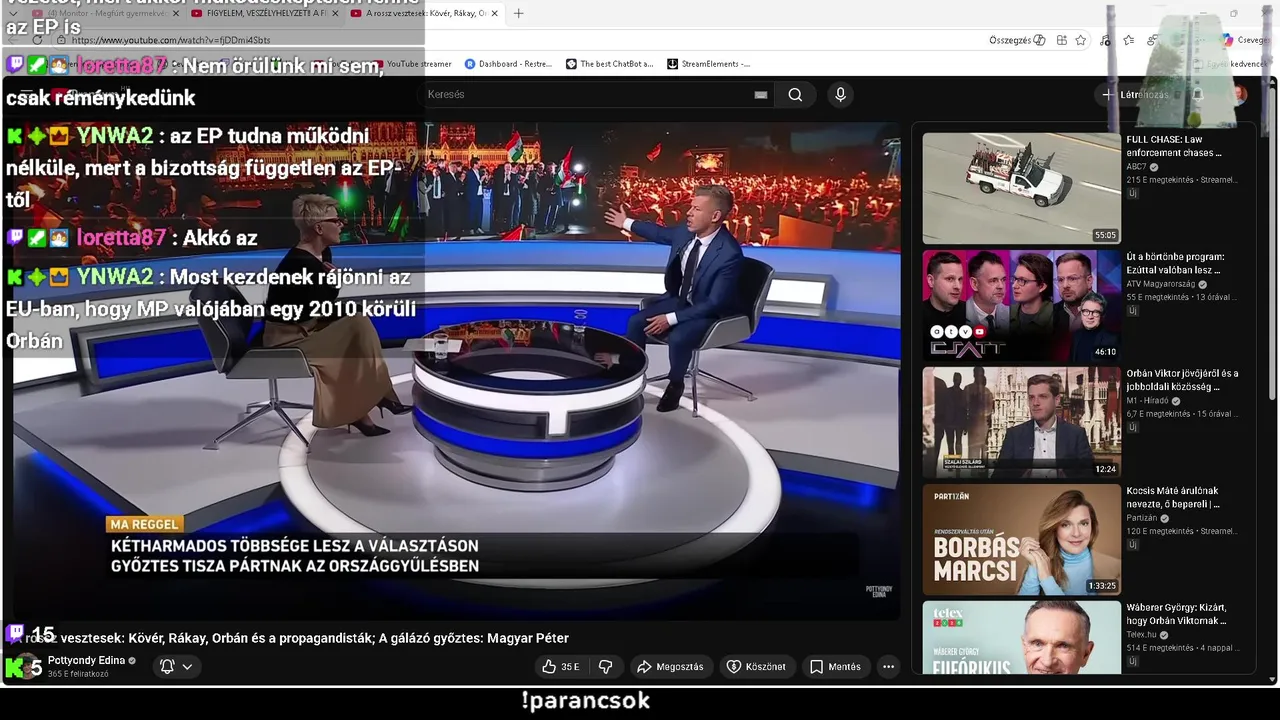Open 'Kocsis Máté árulónak nevezte' video title
The height and width of the screenshot is (720, 1280).
coord(1173,497)
